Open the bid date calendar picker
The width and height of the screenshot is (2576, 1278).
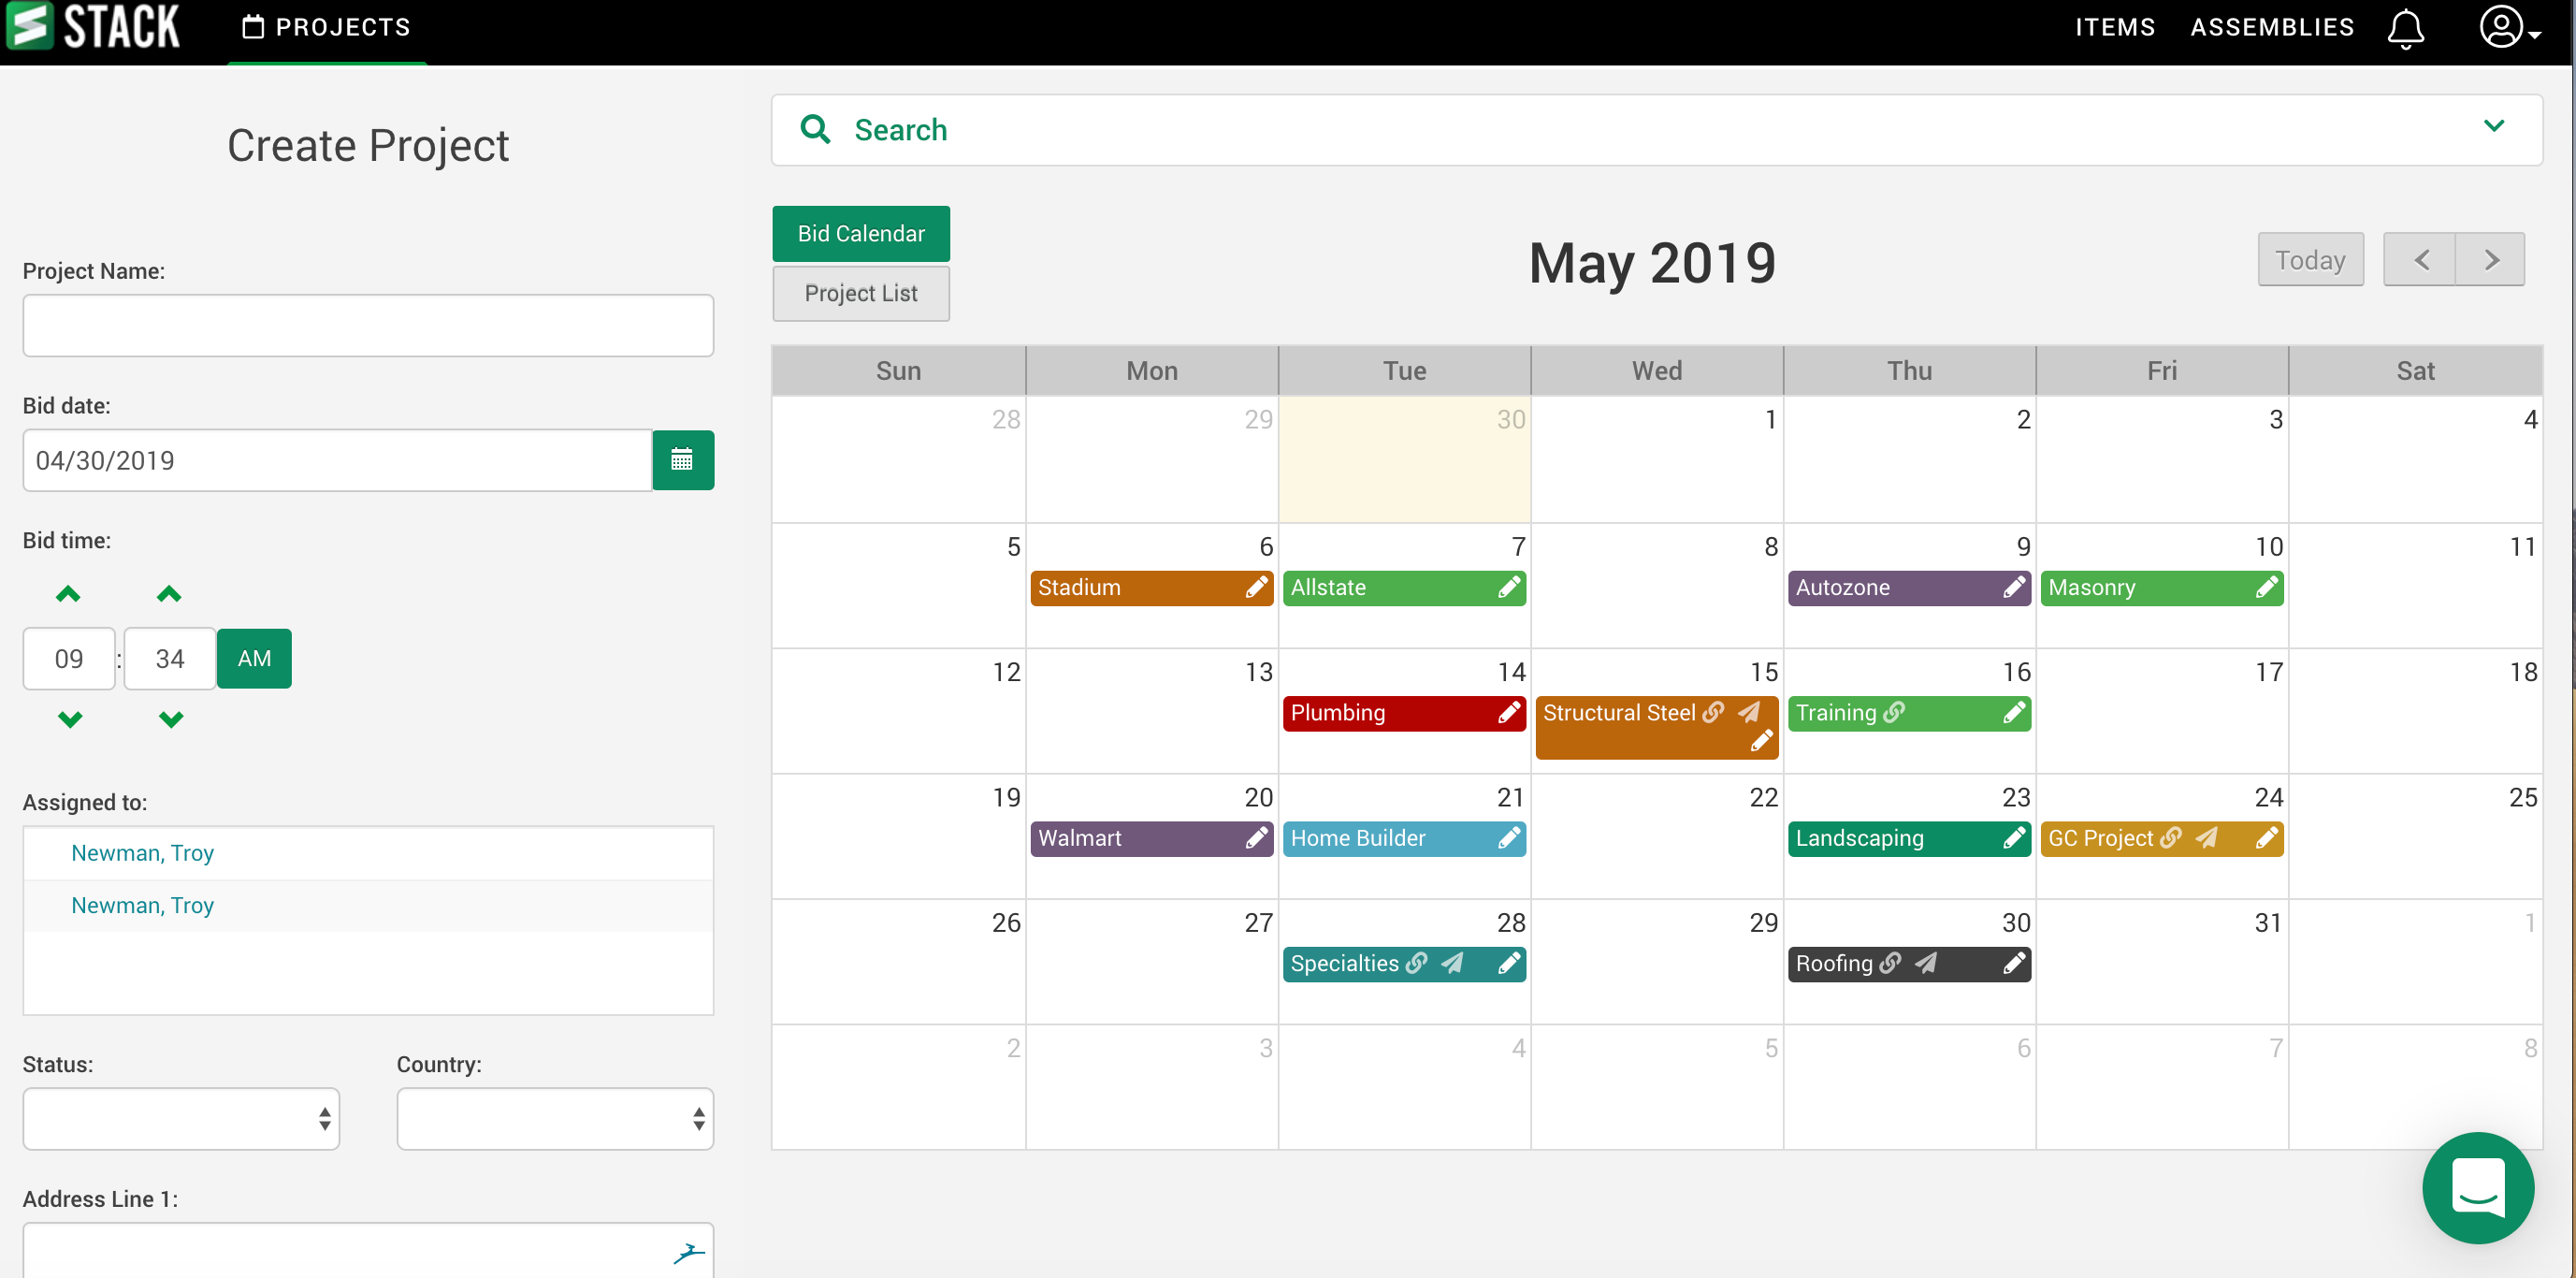click(x=682, y=460)
